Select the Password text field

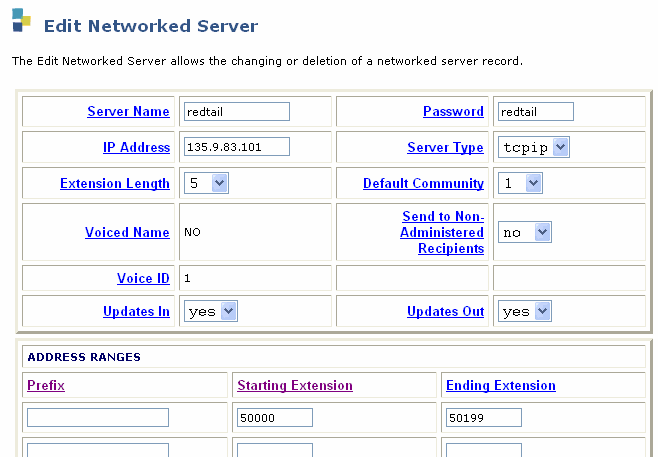click(535, 112)
